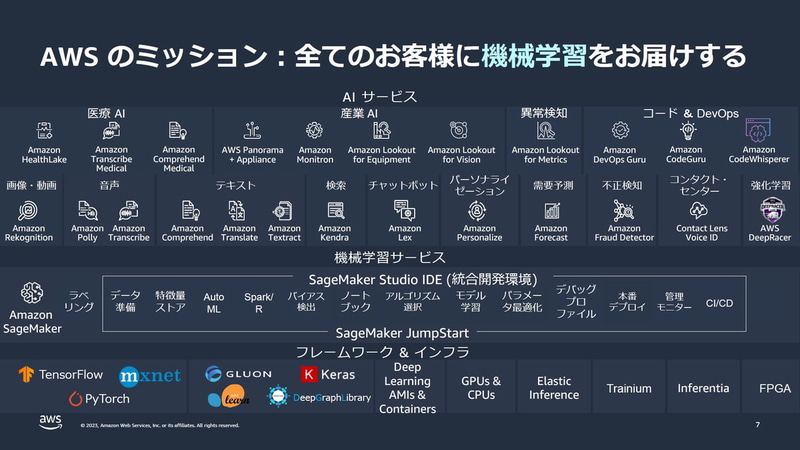This screenshot has height=450, width=800.
Task: Click the Amazon Forecast chart icon
Action: tap(552, 211)
